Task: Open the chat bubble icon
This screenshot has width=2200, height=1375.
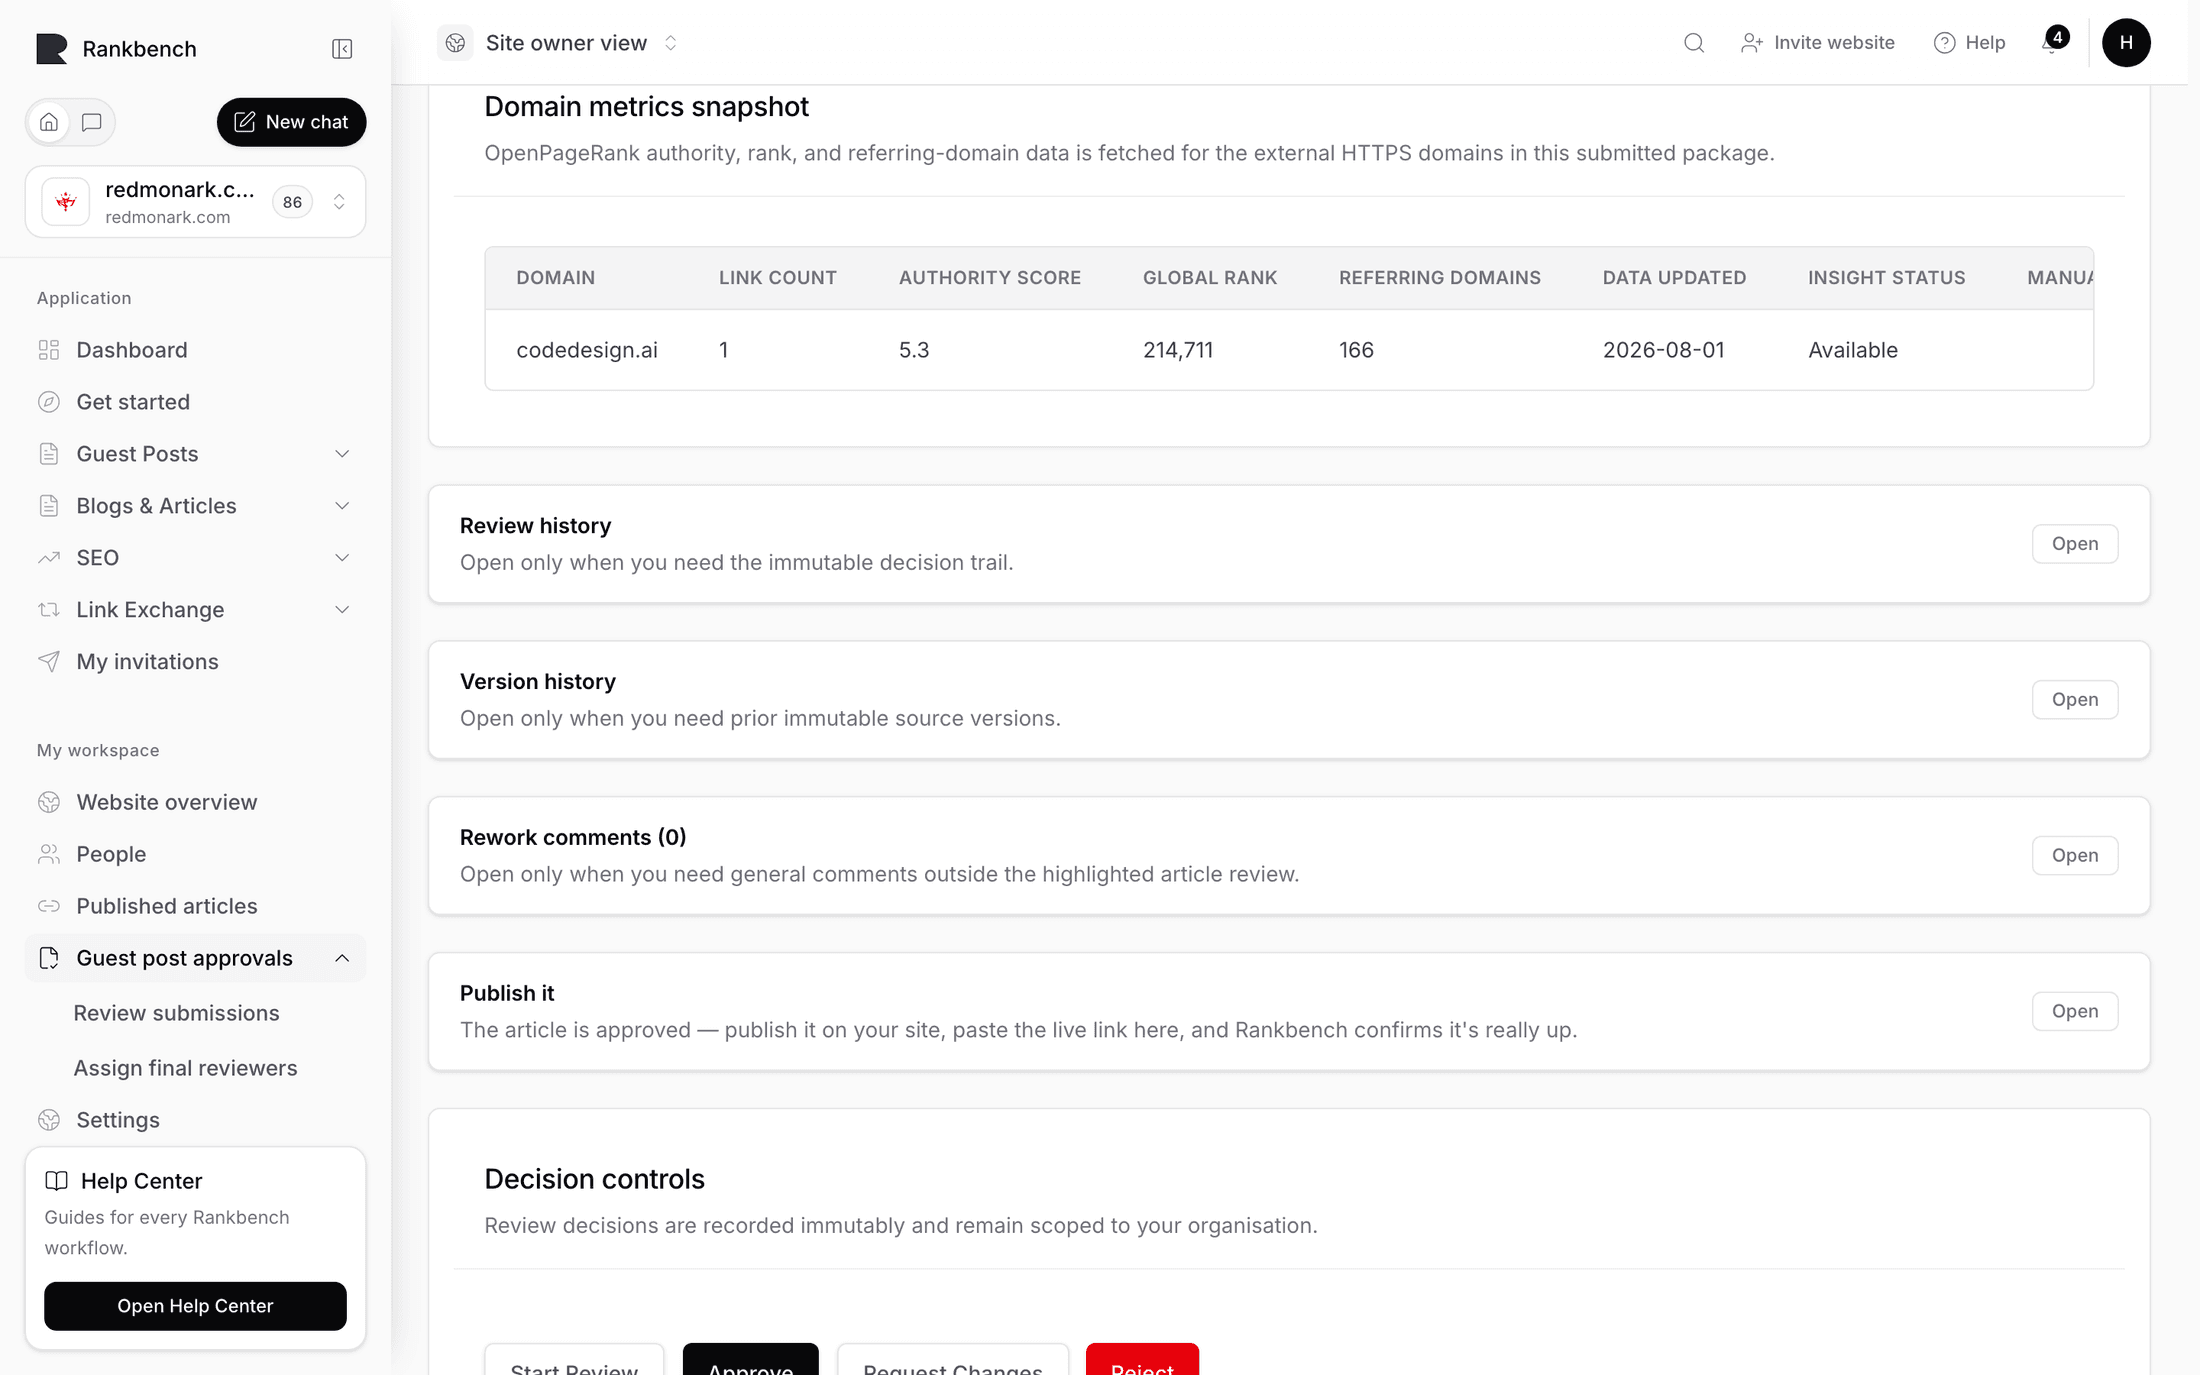Action: 92,122
